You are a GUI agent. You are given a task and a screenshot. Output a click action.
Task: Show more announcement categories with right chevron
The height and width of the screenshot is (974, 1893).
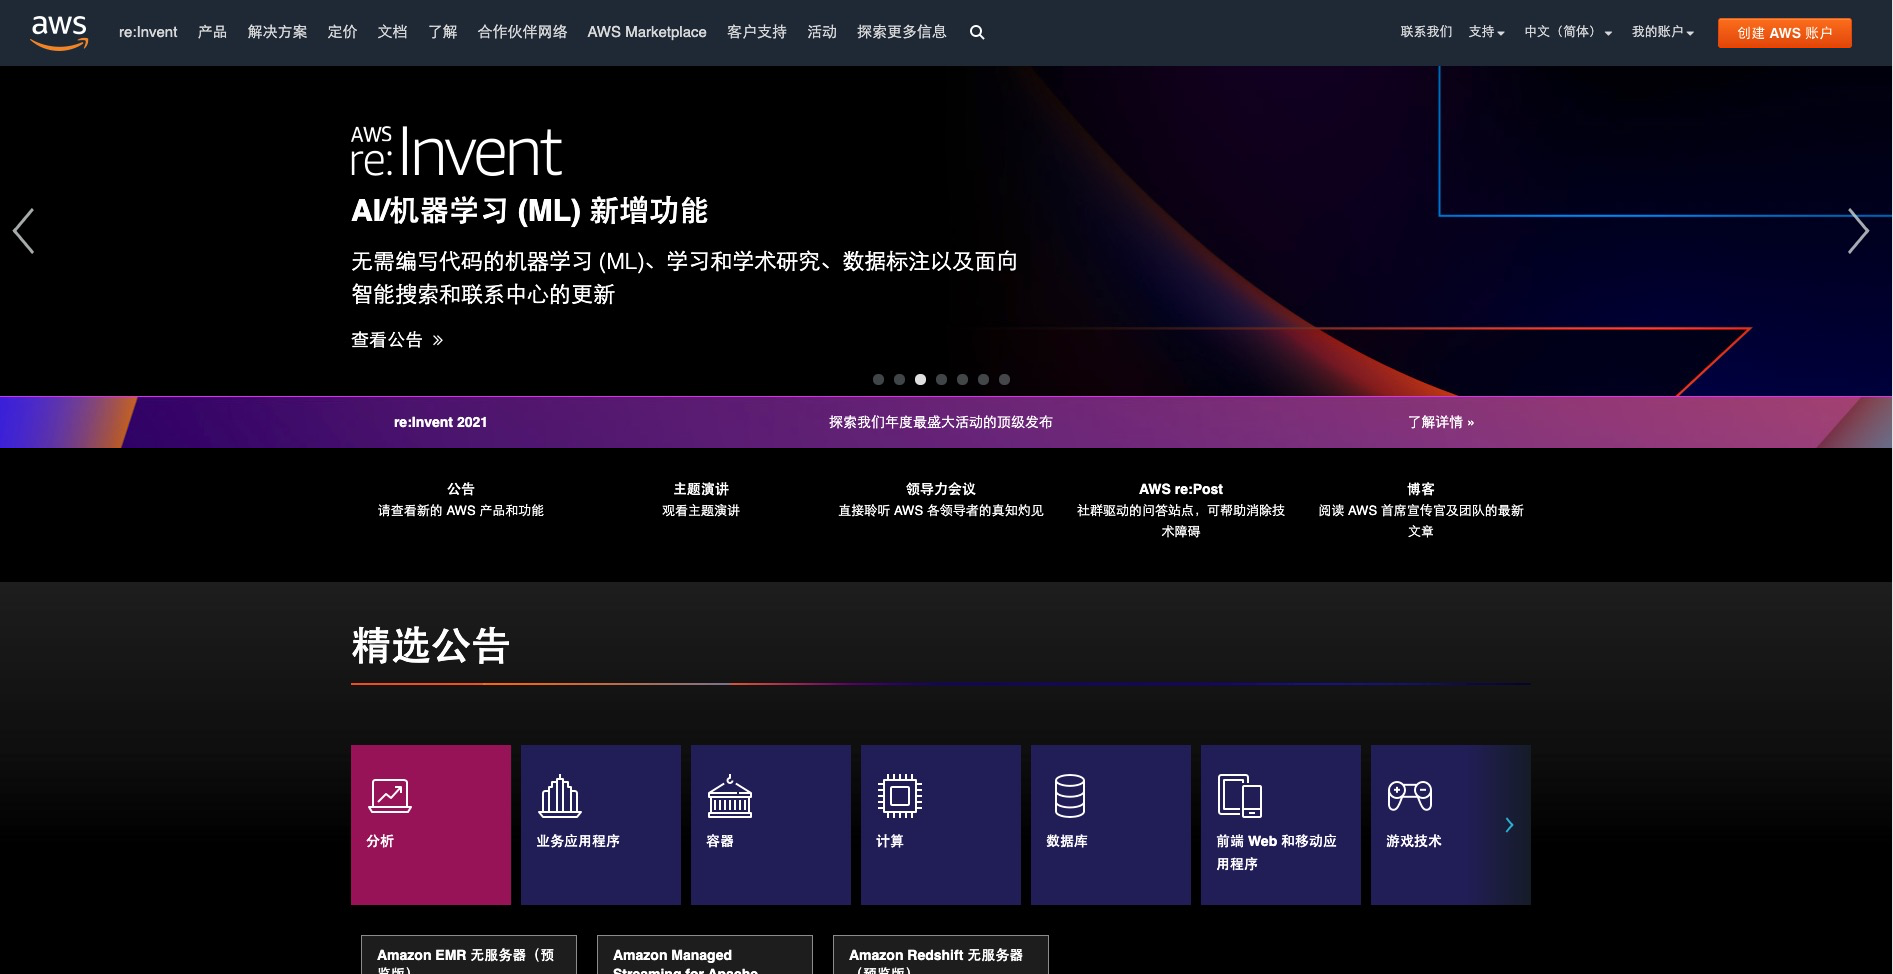pos(1509,825)
